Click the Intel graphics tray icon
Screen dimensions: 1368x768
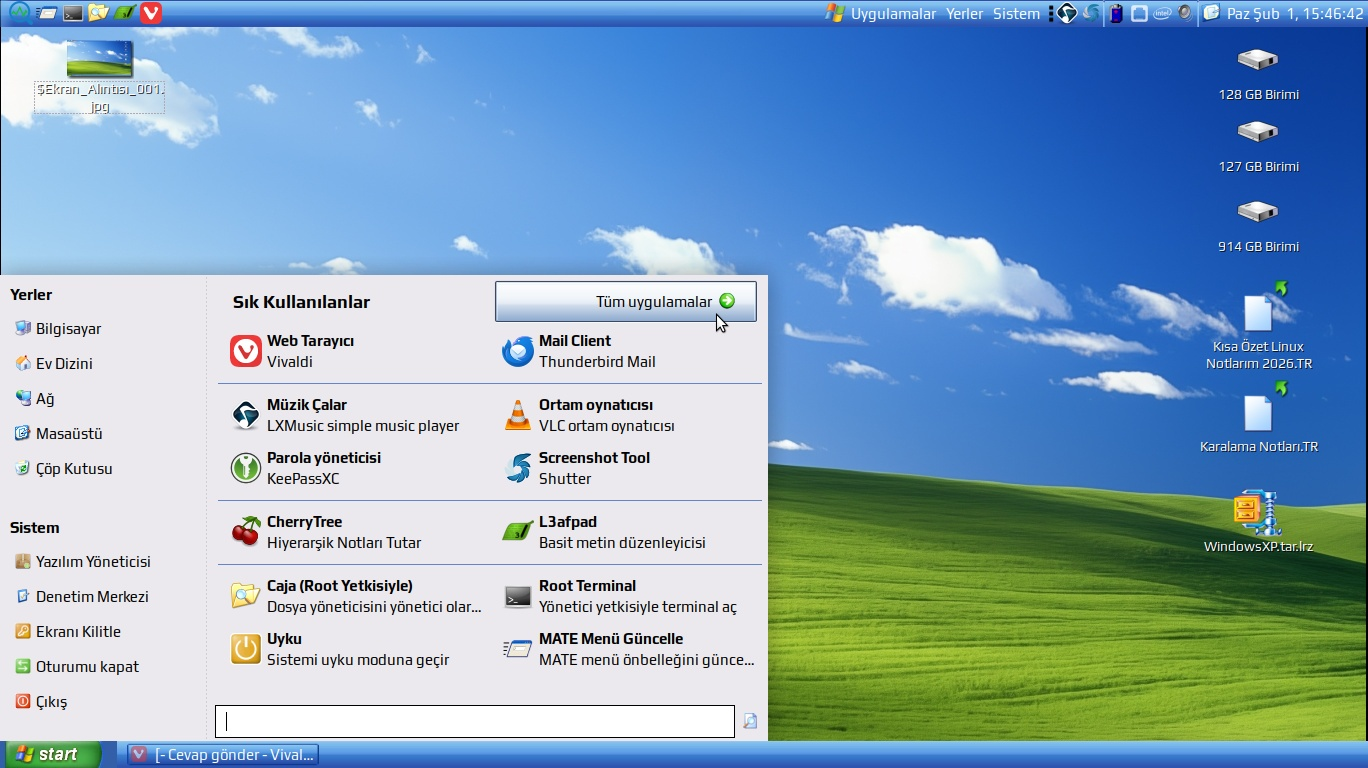tap(1162, 13)
